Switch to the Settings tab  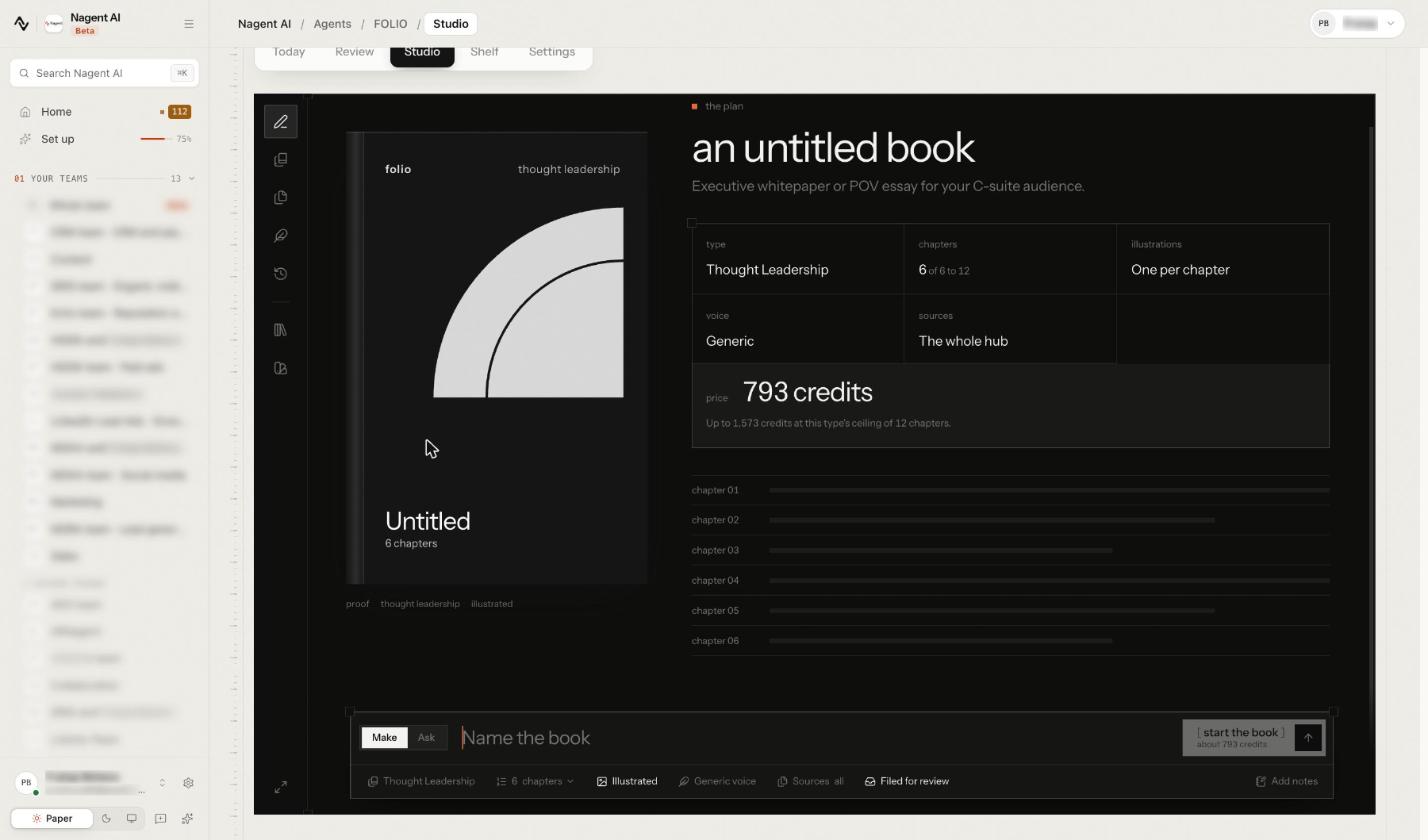pyautogui.click(x=551, y=52)
